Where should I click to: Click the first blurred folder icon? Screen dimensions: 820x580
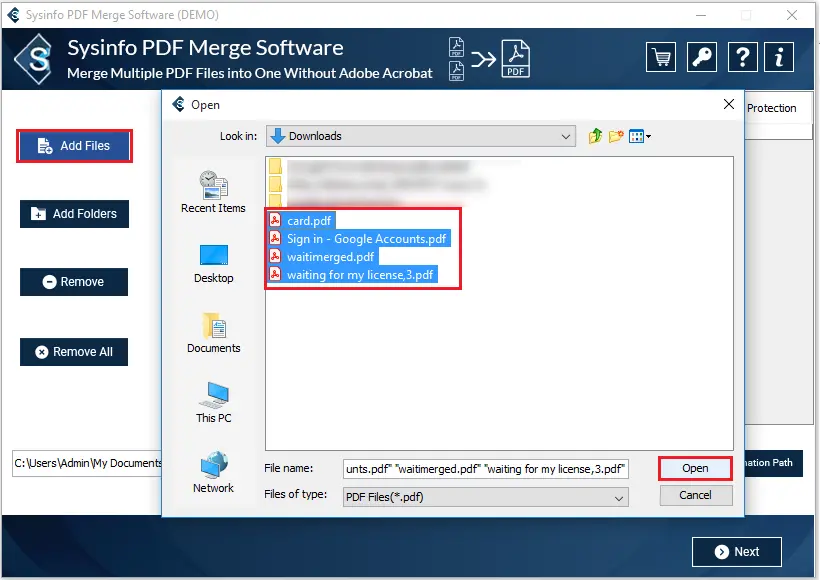[275, 166]
